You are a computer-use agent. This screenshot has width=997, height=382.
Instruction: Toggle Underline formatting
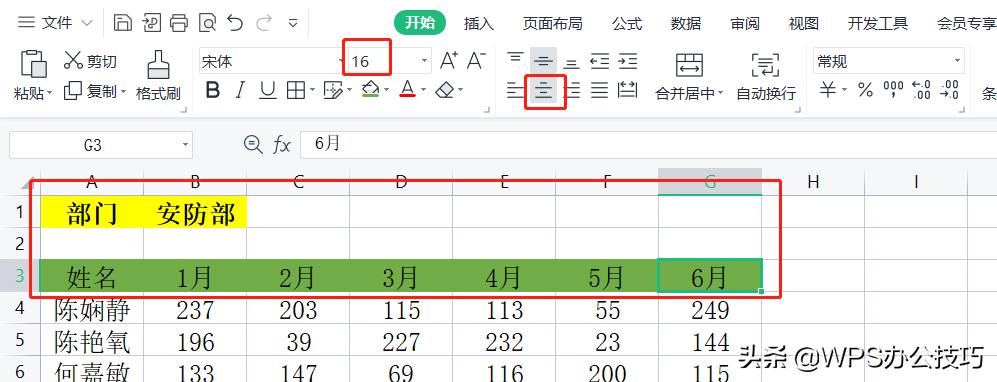(268, 90)
